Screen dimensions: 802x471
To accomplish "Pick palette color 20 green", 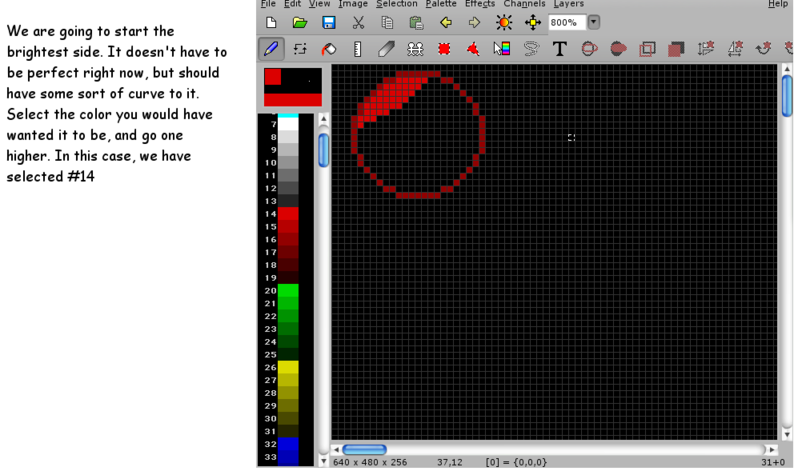I will click(288, 290).
